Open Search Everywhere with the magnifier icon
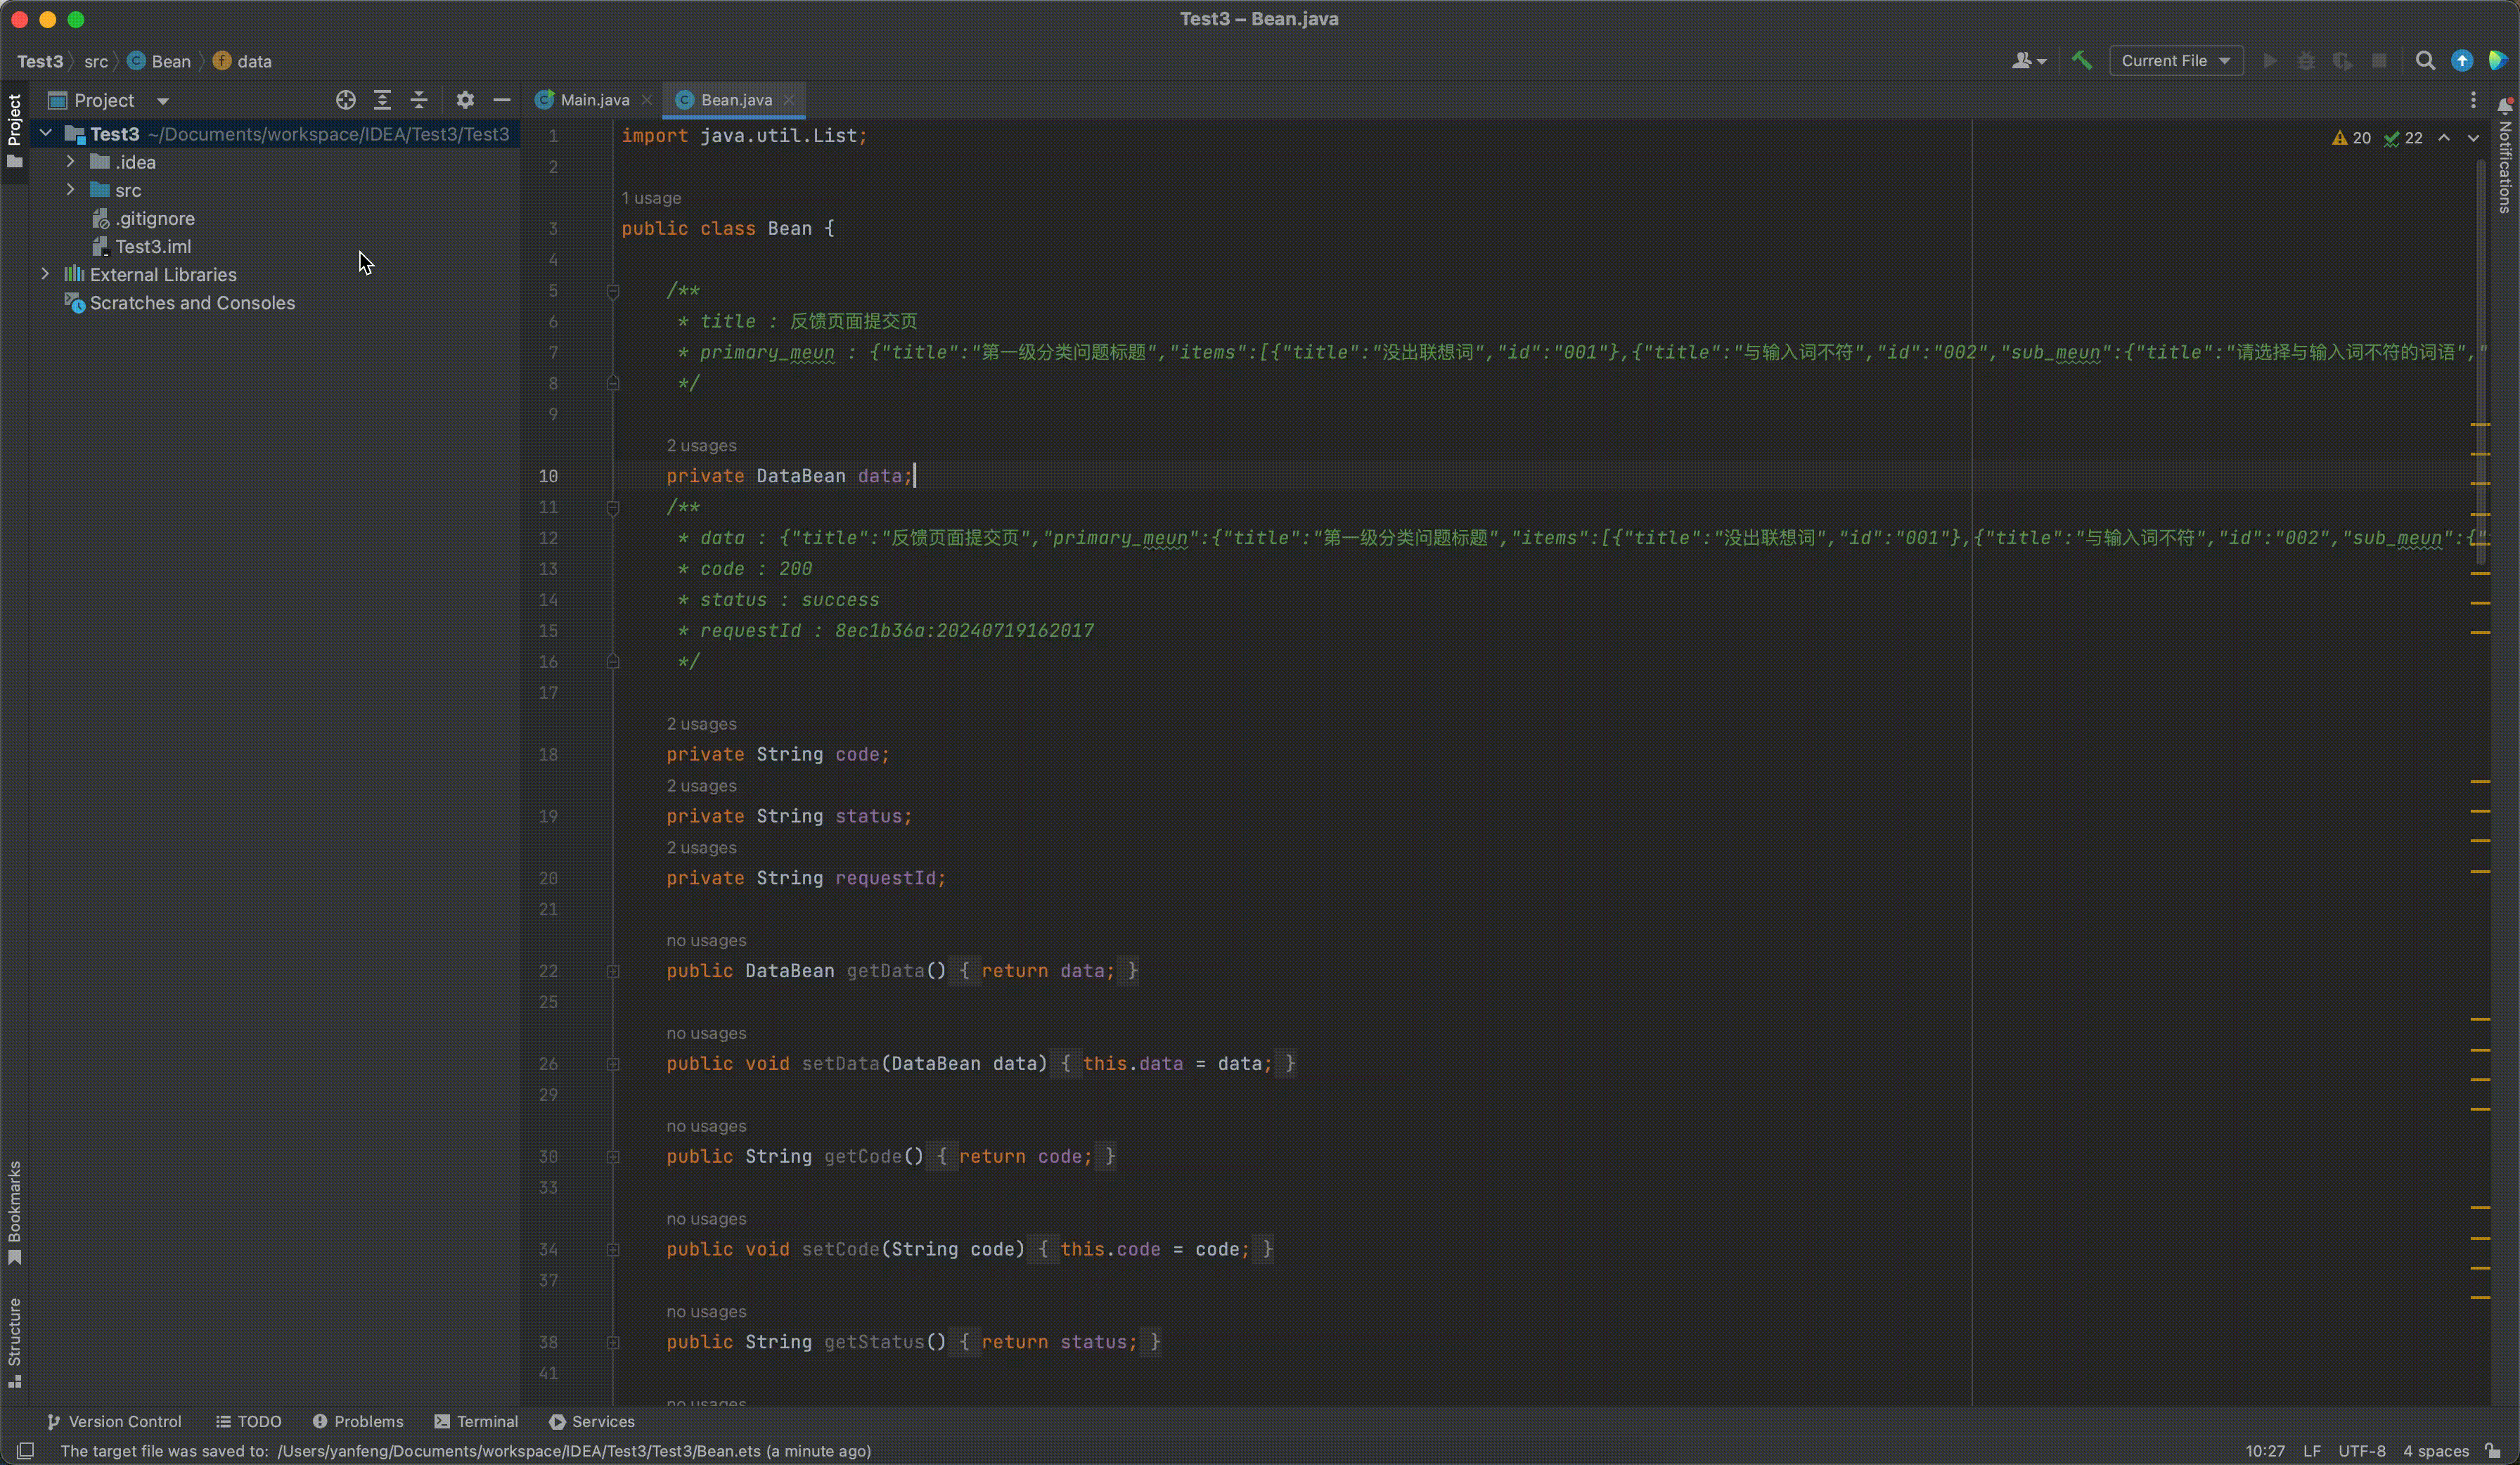The width and height of the screenshot is (2520, 1465). click(2426, 61)
